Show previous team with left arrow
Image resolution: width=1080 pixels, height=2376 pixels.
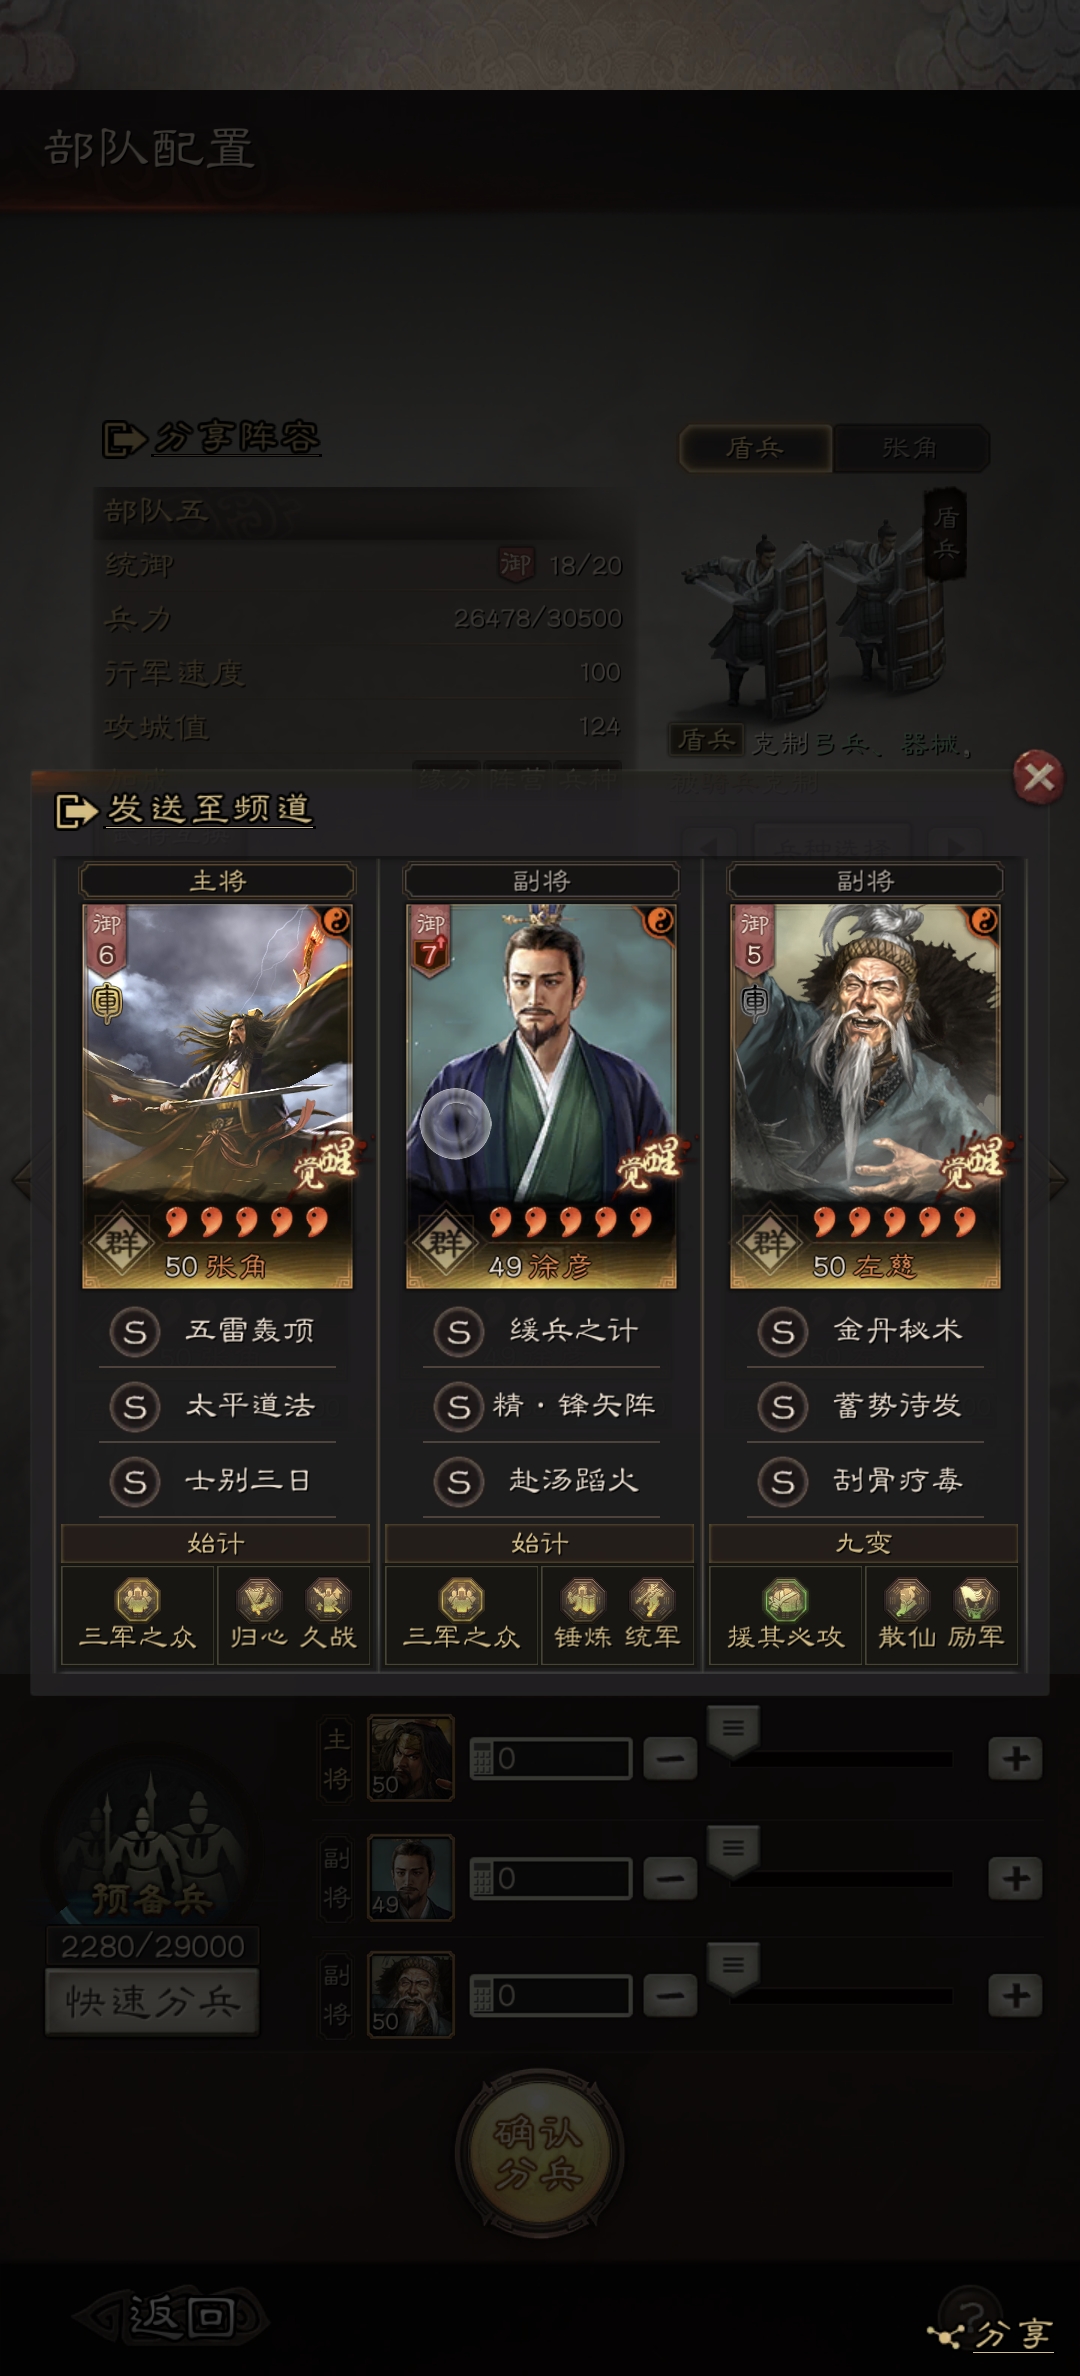[22, 1180]
